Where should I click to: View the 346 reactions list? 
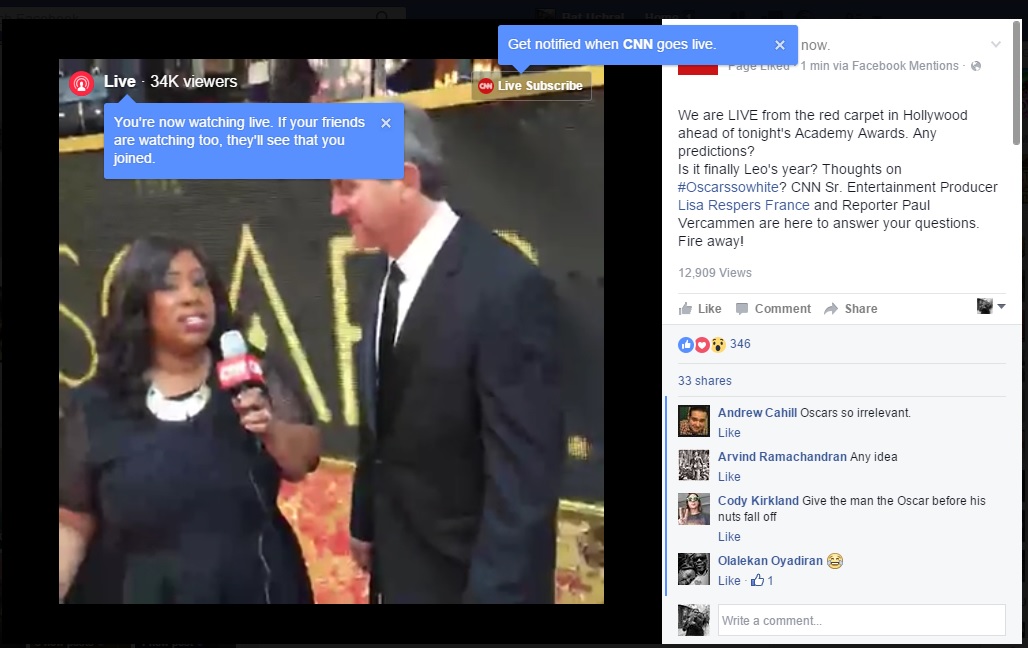(740, 344)
